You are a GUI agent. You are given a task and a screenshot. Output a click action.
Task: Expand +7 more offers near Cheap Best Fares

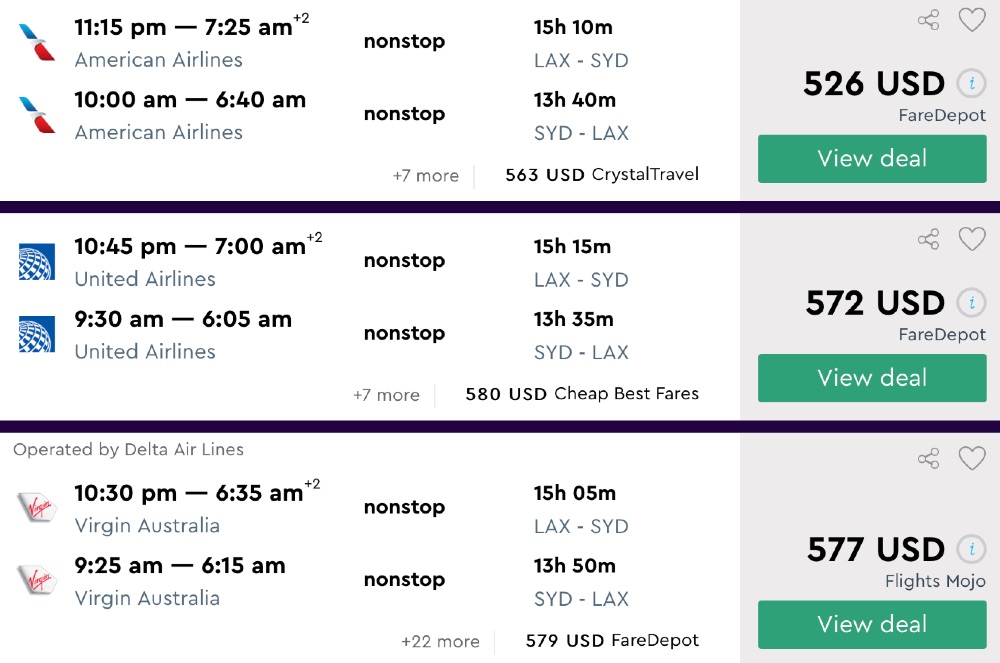pos(386,395)
